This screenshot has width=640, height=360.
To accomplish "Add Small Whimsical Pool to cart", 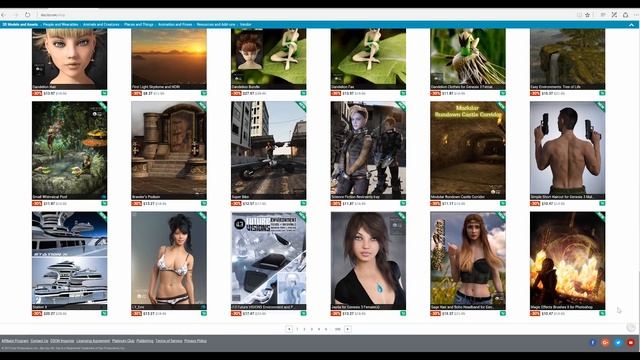I will [104, 203].
